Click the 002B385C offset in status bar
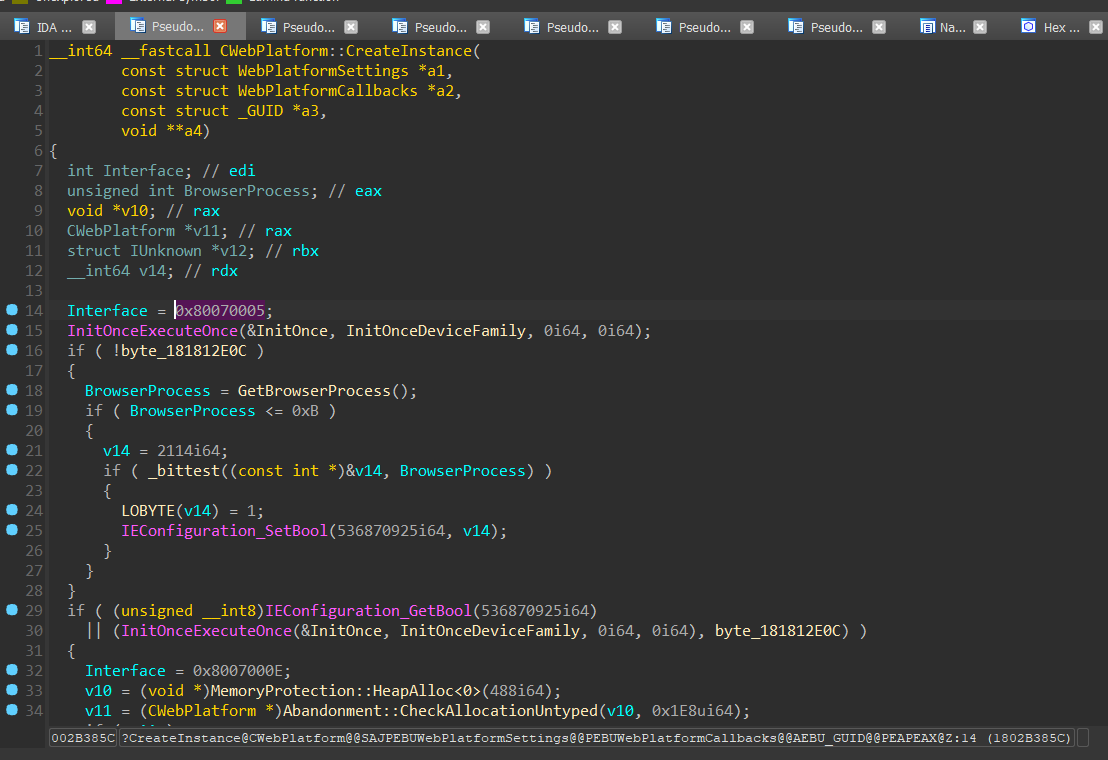The height and width of the screenshot is (760, 1108). (x=83, y=738)
